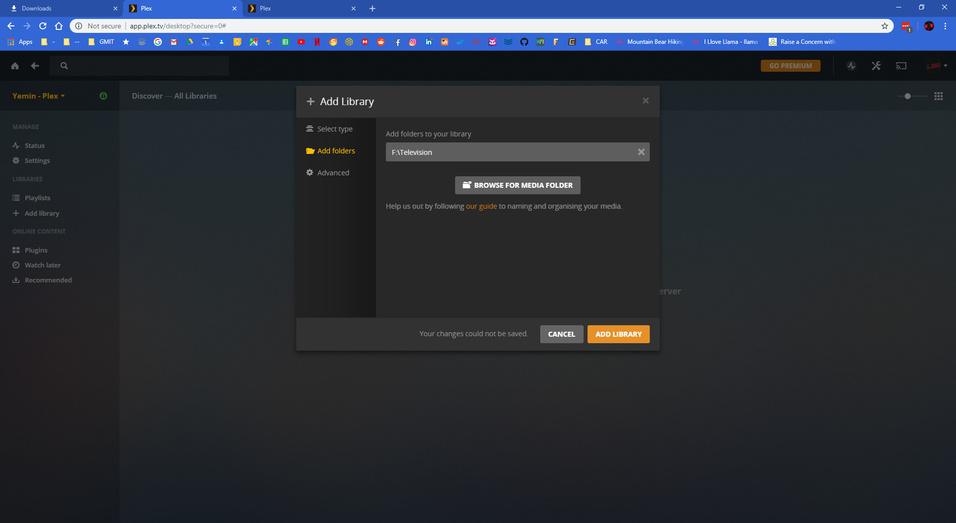The height and width of the screenshot is (523, 956).
Task: Click the Plex search box
Action: tap(139, 66)
